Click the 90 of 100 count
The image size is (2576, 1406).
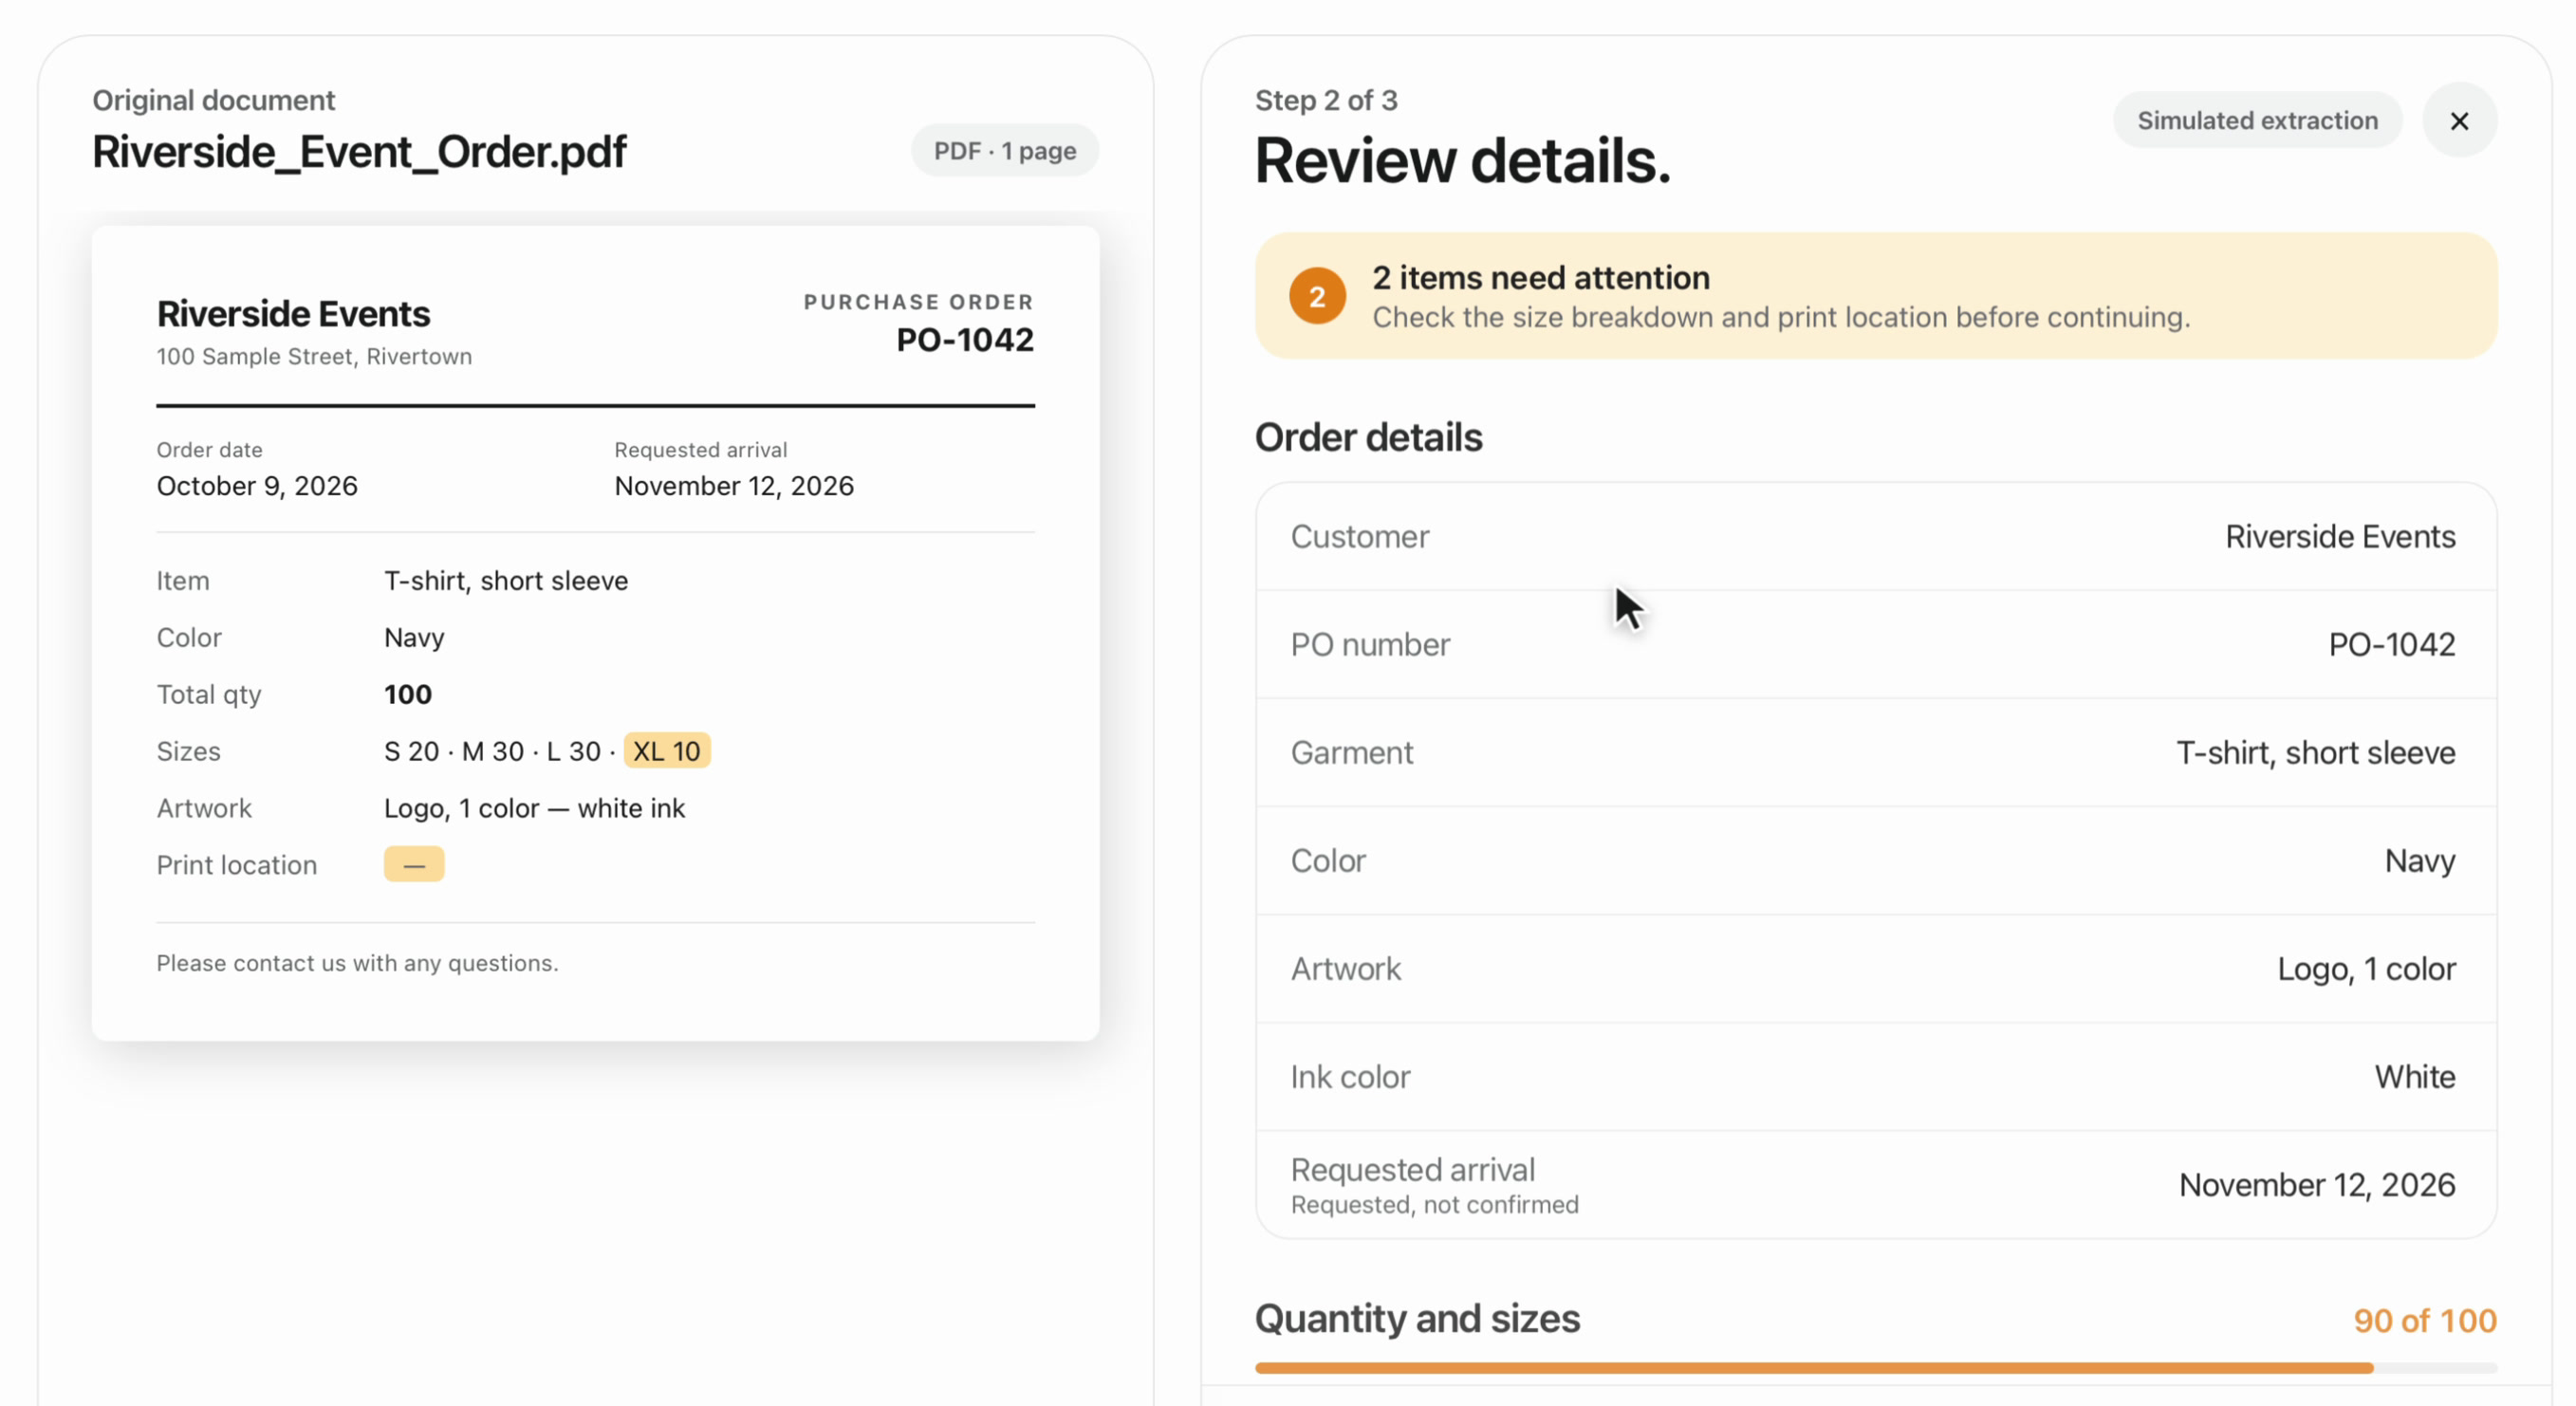[2424, 1321]
